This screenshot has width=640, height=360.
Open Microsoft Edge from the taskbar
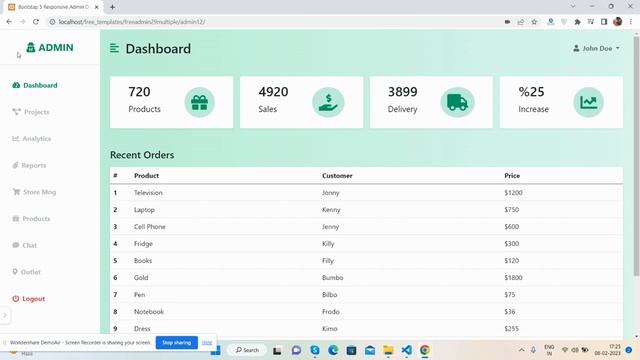point(333,350)
